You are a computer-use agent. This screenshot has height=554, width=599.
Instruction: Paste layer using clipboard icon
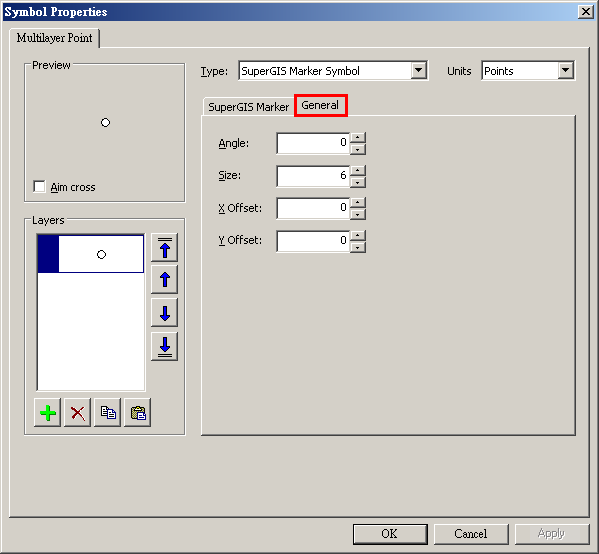138,413
